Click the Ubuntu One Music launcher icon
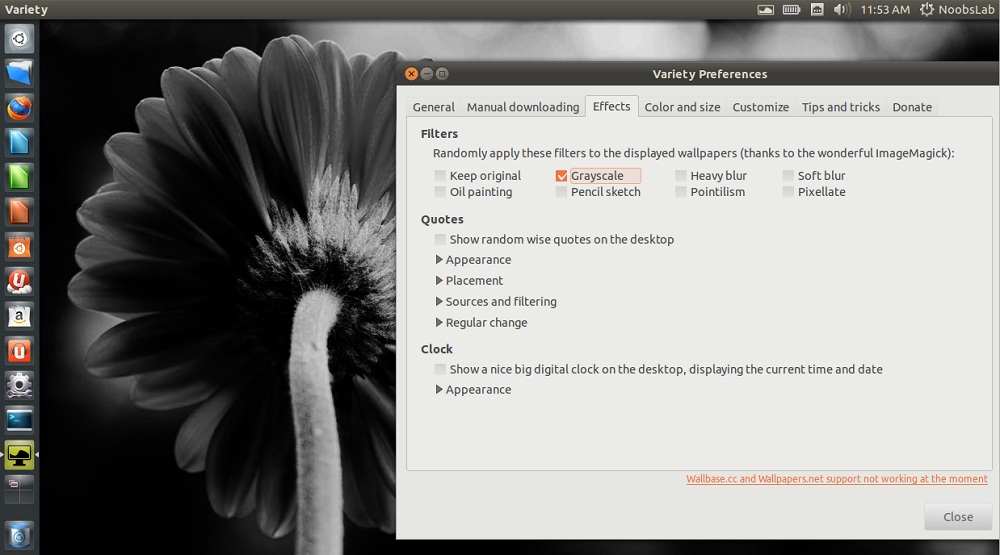Screen dimensions: 1000x555 [19, 351]
